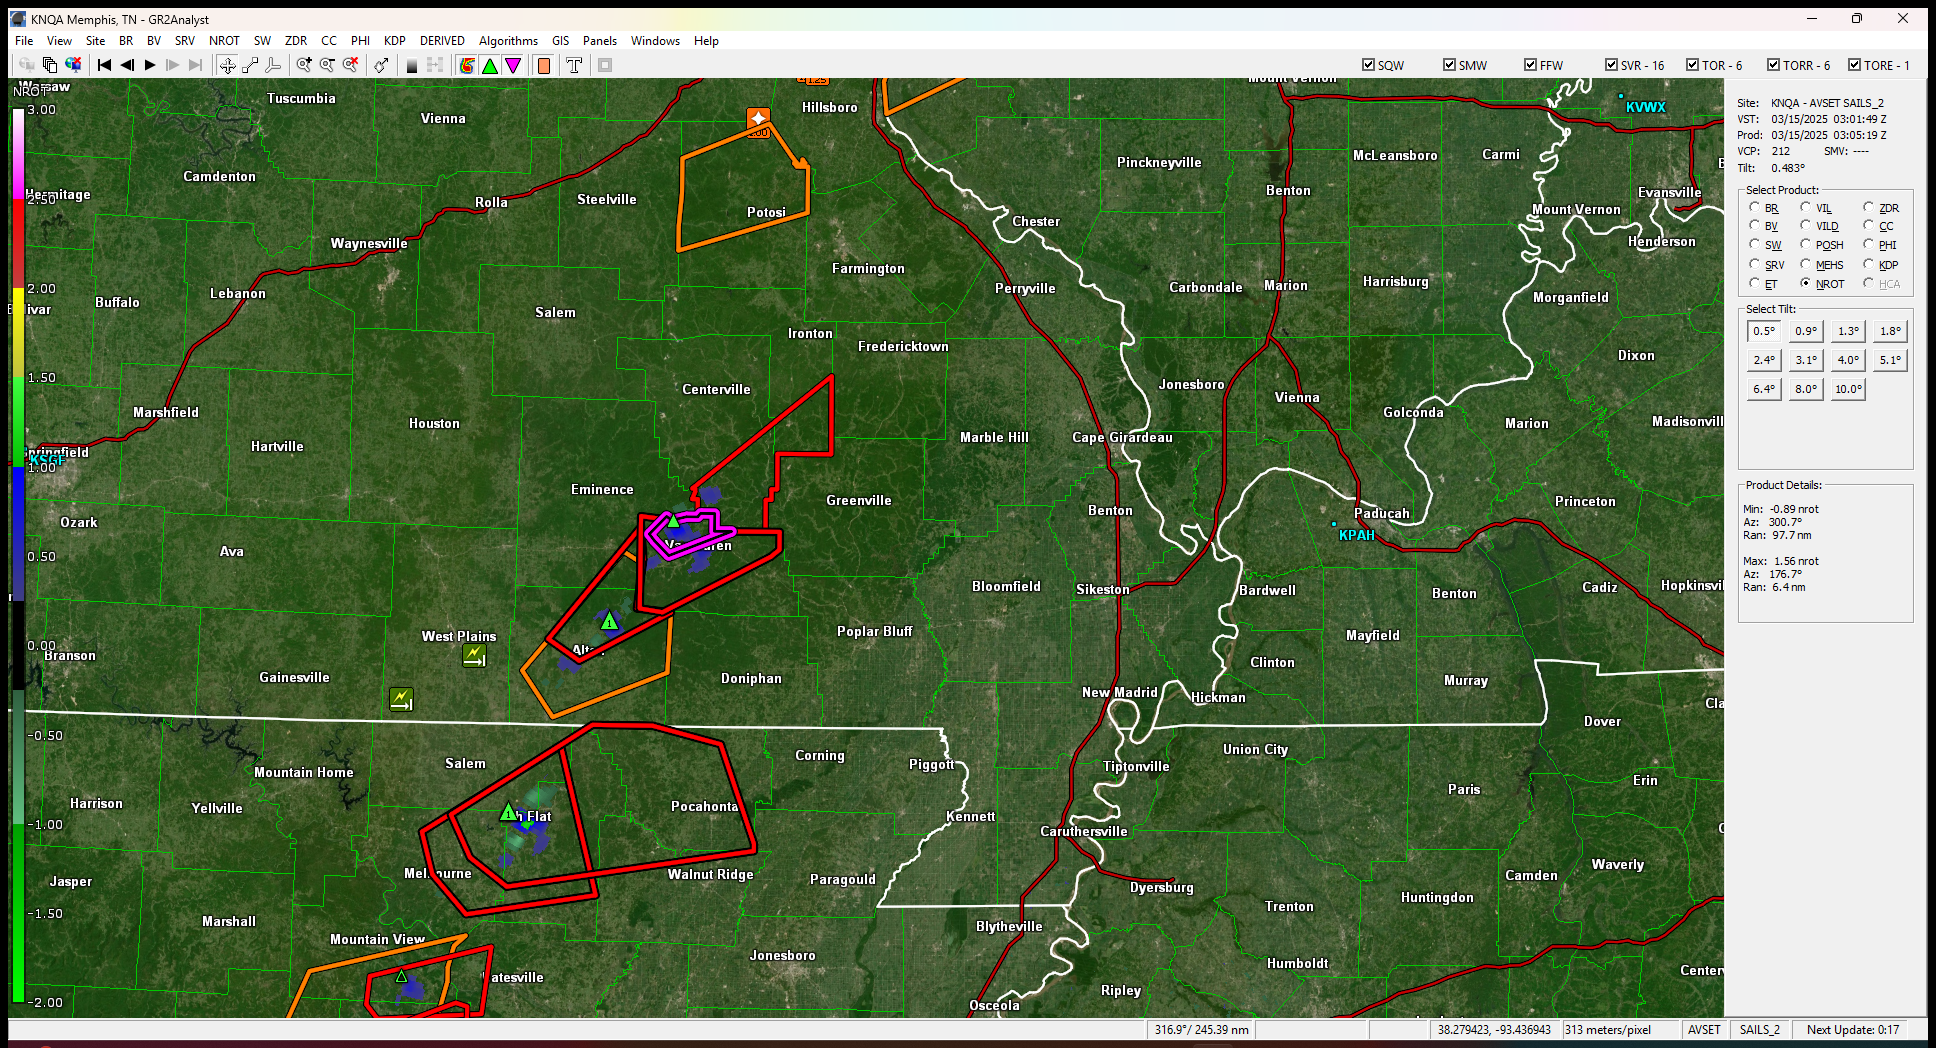
Task: Toggle the FFW warnings checkbox
Action: pos(1530,65)
